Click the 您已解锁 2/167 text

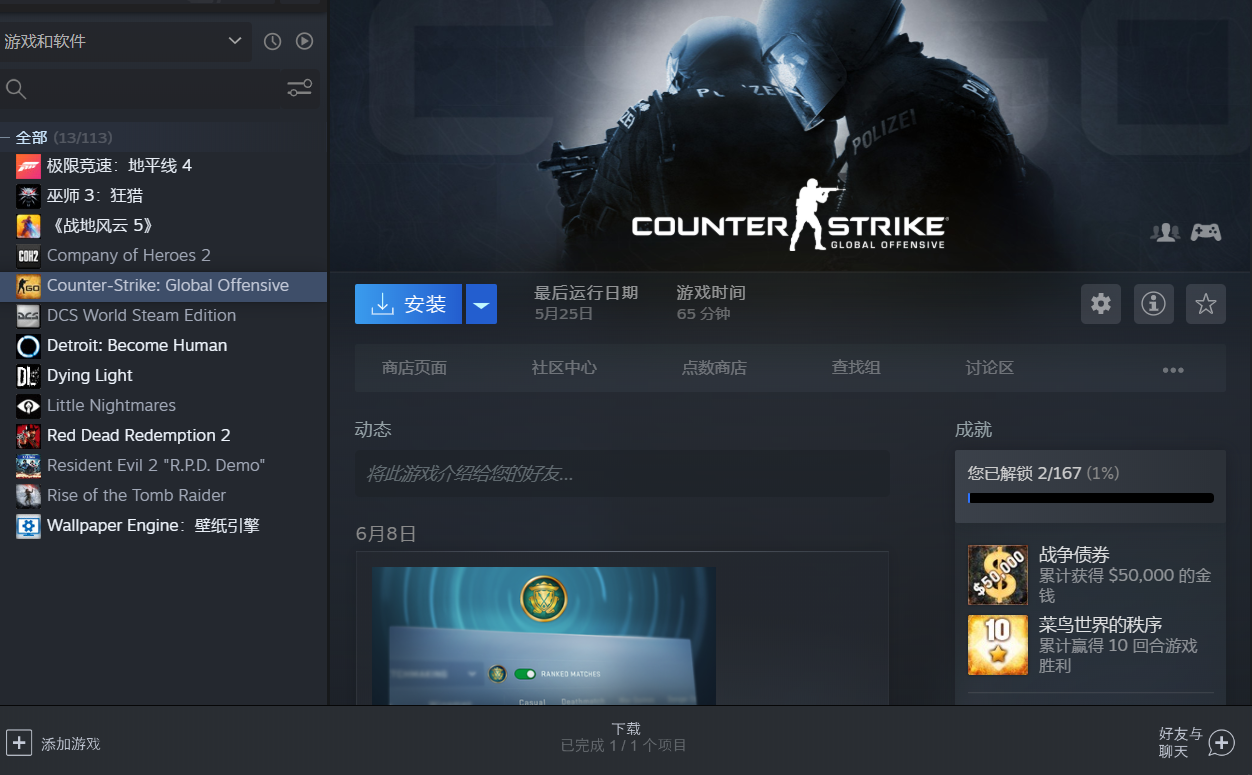[1025, 473]
